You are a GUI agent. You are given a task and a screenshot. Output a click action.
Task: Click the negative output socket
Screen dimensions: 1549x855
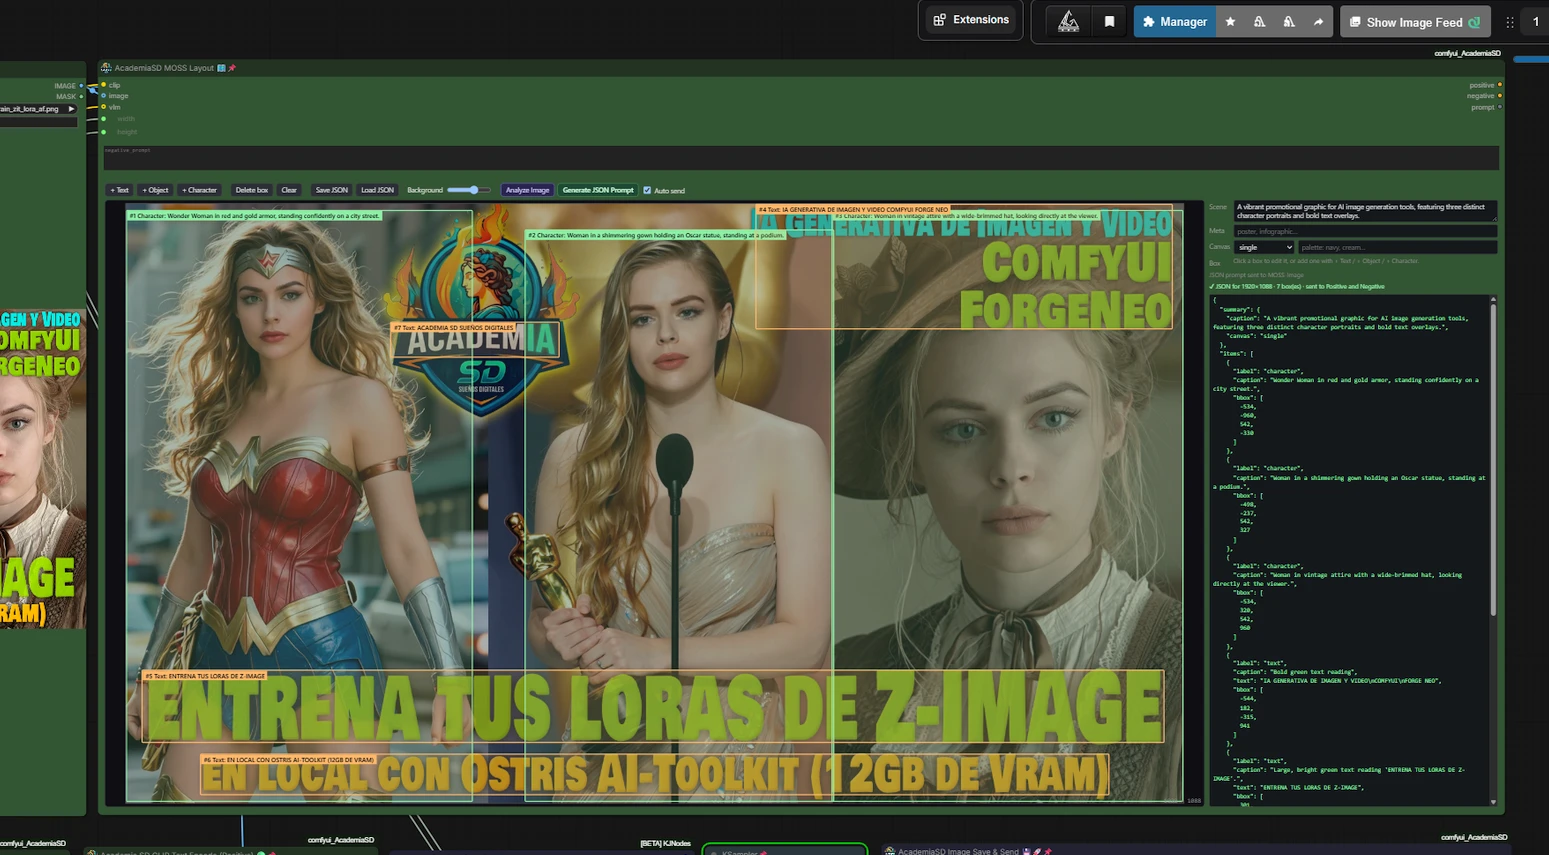click(x=1499, y=96)
